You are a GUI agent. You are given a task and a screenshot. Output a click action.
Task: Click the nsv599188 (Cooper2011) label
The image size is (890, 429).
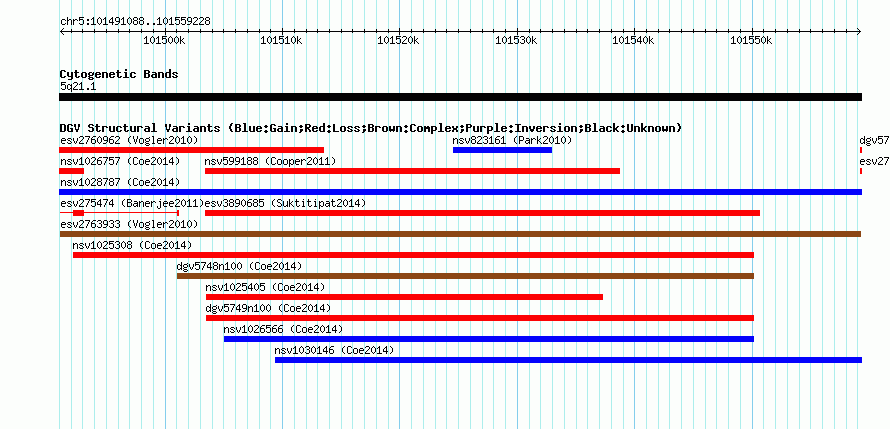(270, 161)
